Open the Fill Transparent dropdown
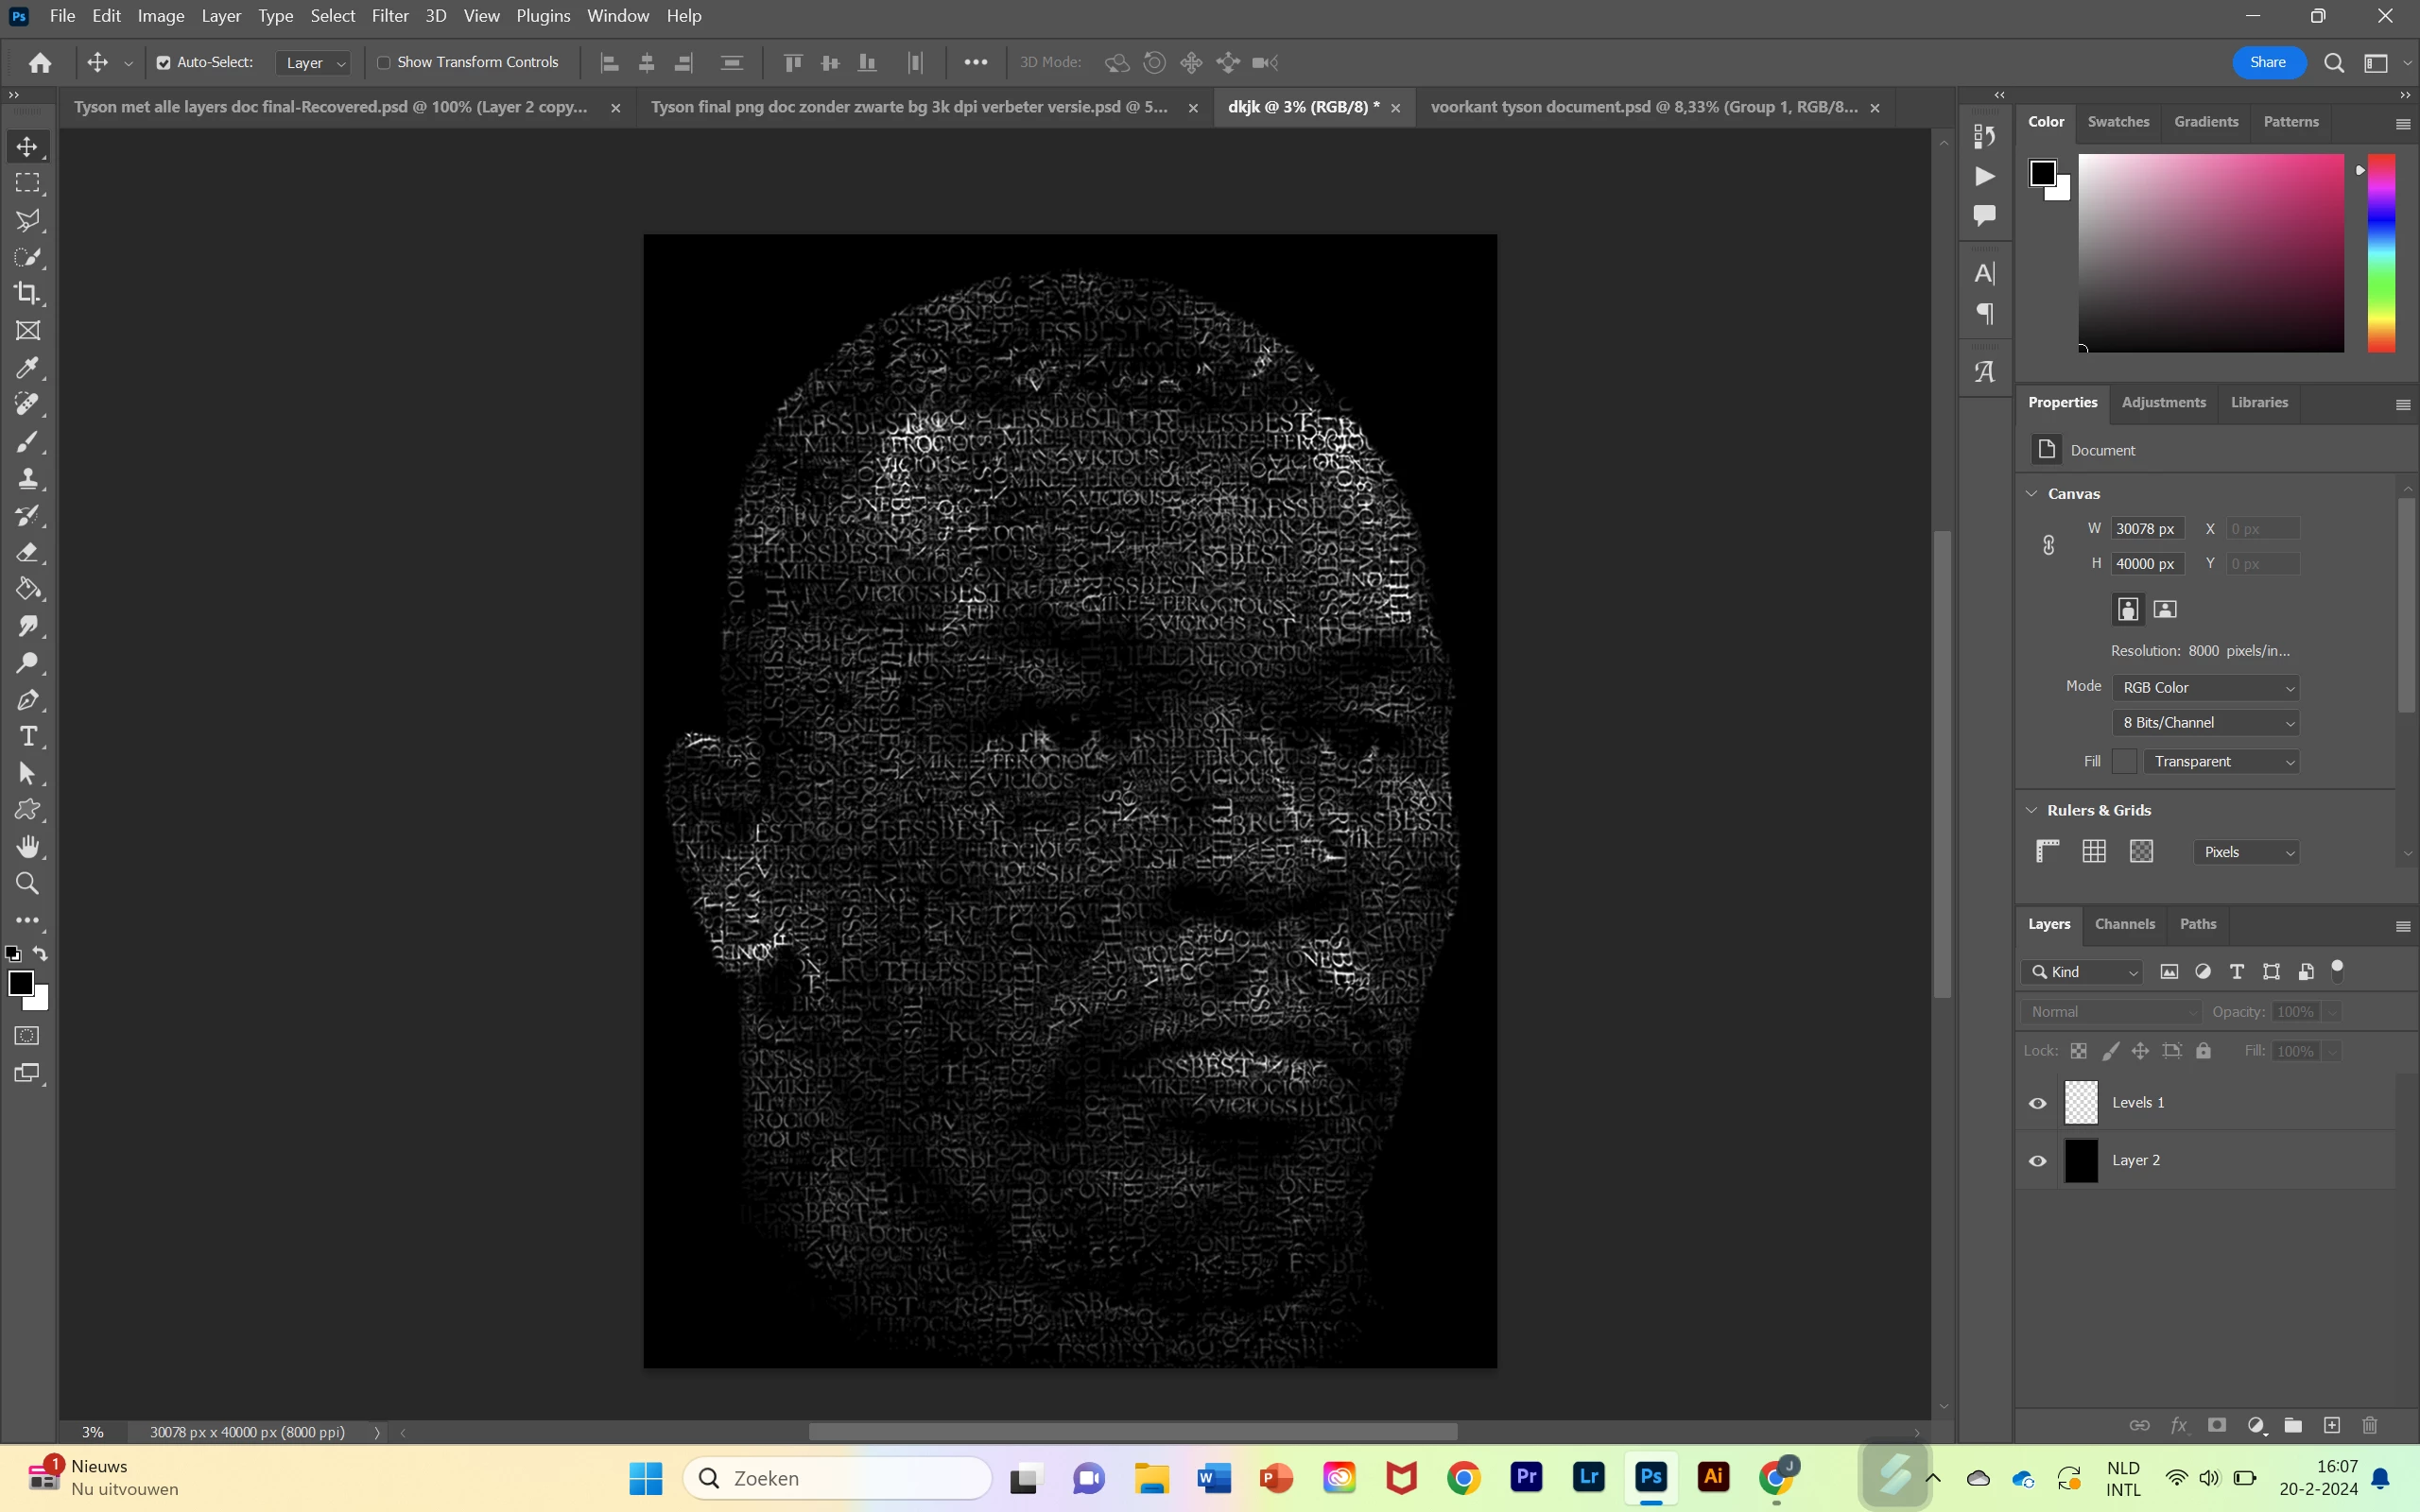The image size is (2420, 1512). pos(2220,762)
